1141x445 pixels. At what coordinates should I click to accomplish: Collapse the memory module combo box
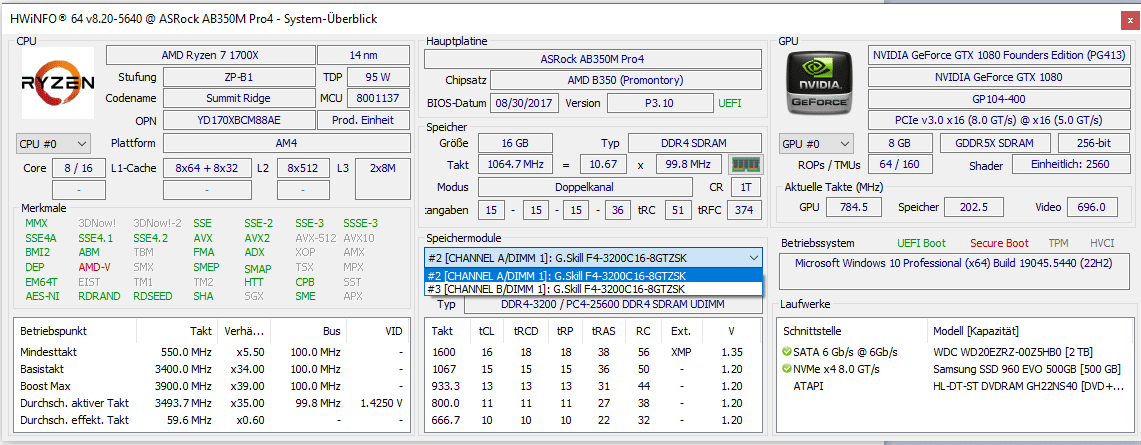pos(752,257)
